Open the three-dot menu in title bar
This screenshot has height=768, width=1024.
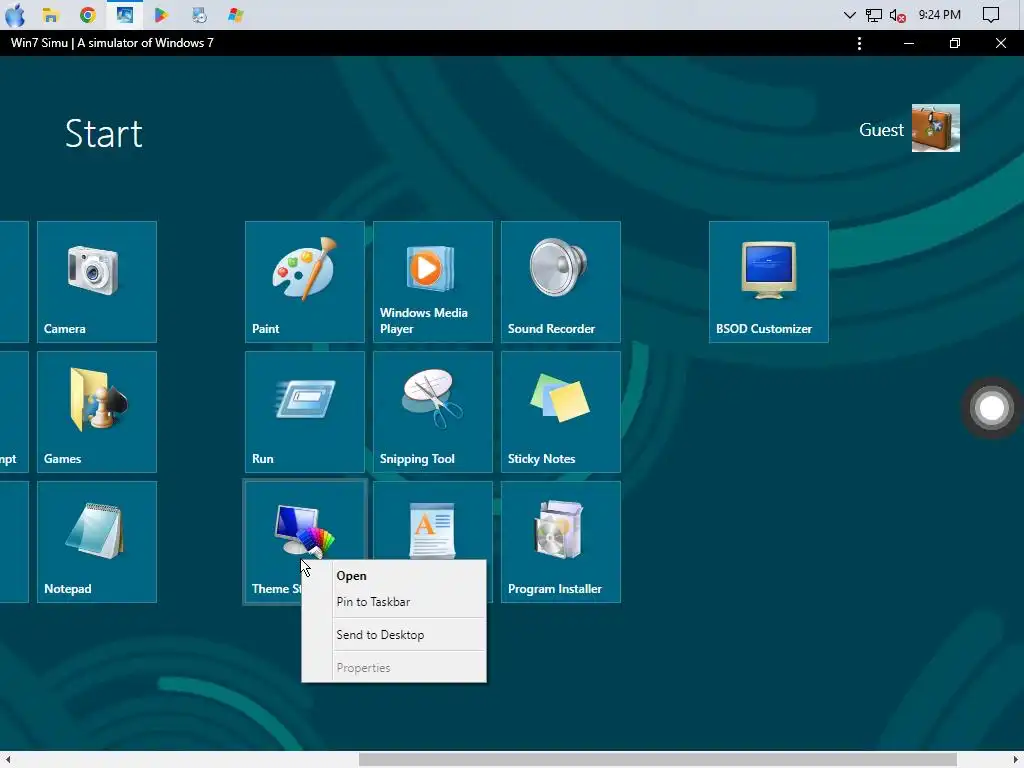click(859, 43)
